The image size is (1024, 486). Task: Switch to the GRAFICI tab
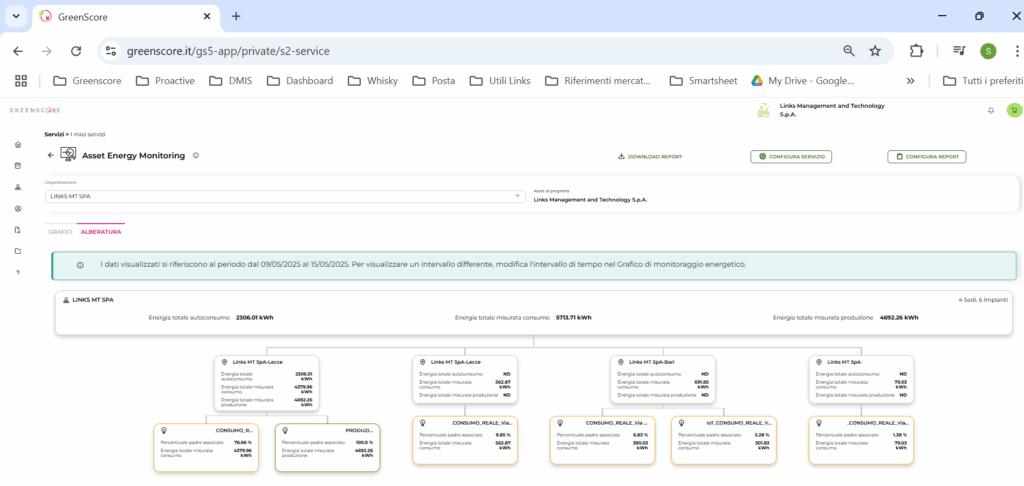tap(60, 232)
